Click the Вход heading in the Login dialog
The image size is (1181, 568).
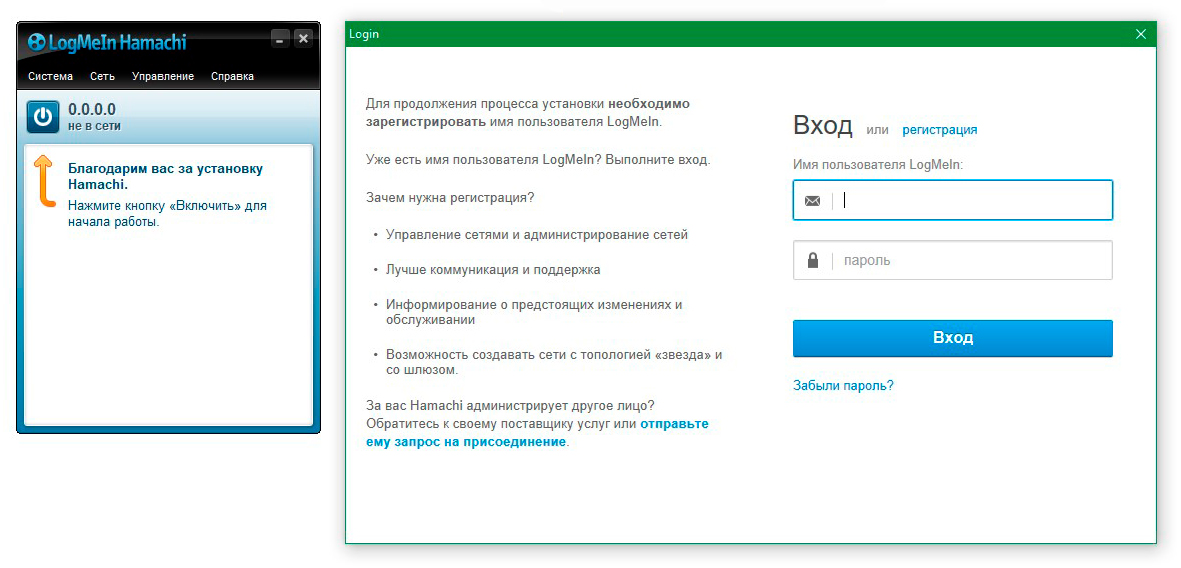coord(822,126)
